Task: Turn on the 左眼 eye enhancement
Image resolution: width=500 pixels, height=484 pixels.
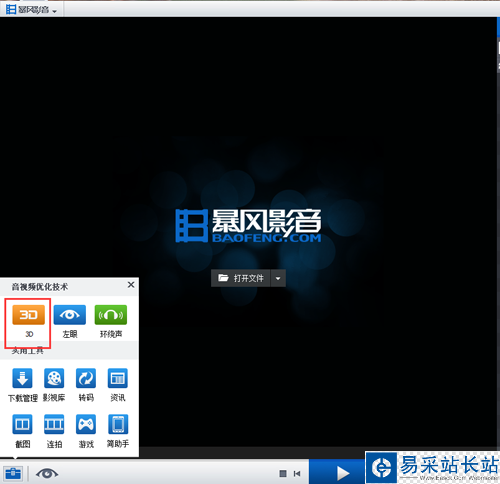Action: 70,315
